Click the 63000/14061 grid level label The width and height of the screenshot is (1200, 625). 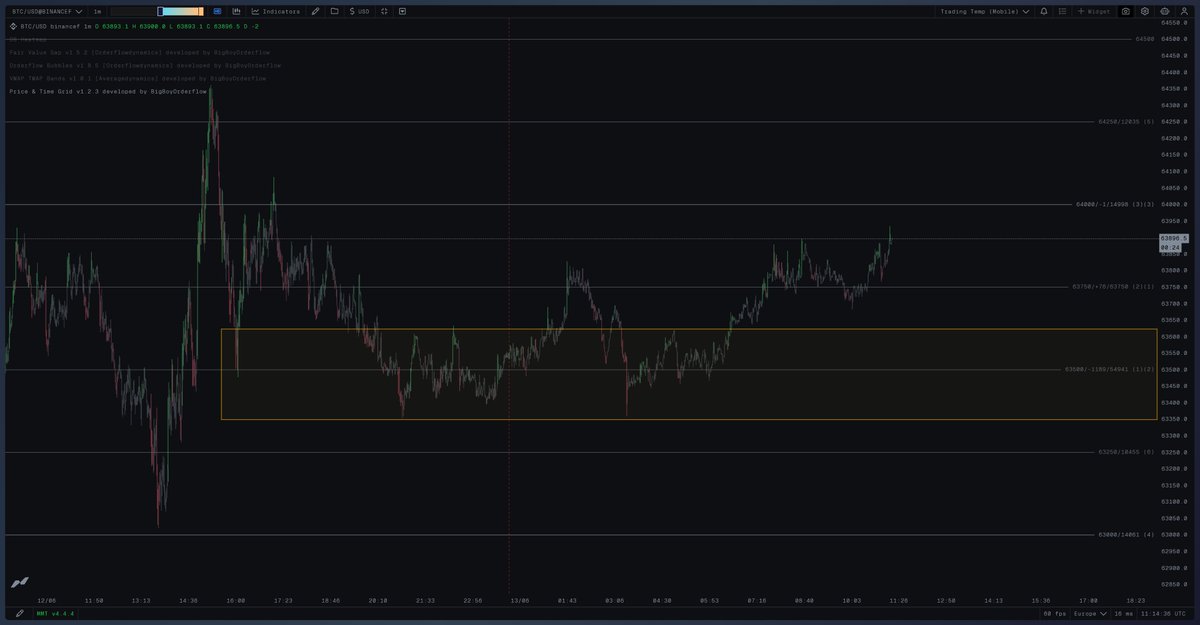(x=1124, y=535)
